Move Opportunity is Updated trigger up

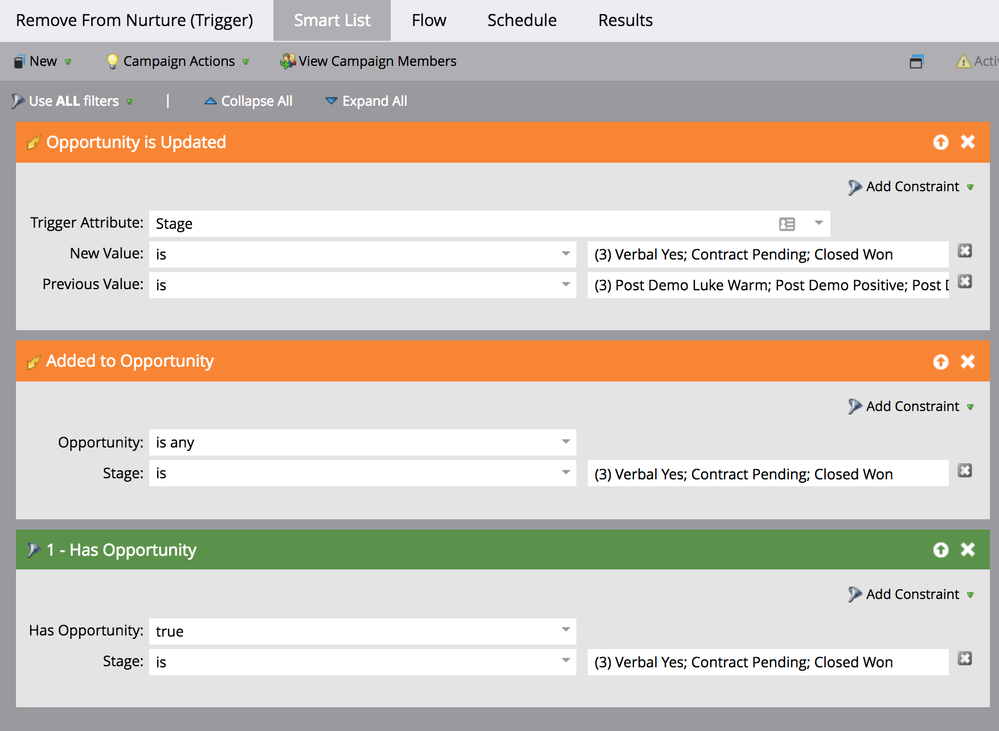click(x=940, y=142)
